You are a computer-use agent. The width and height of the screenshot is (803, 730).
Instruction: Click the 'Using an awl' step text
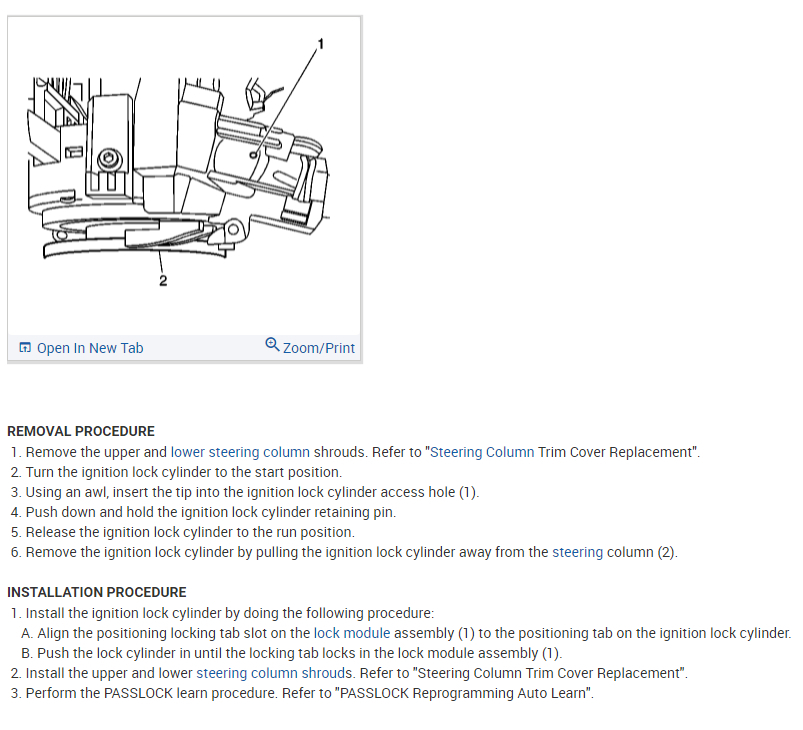252,492
